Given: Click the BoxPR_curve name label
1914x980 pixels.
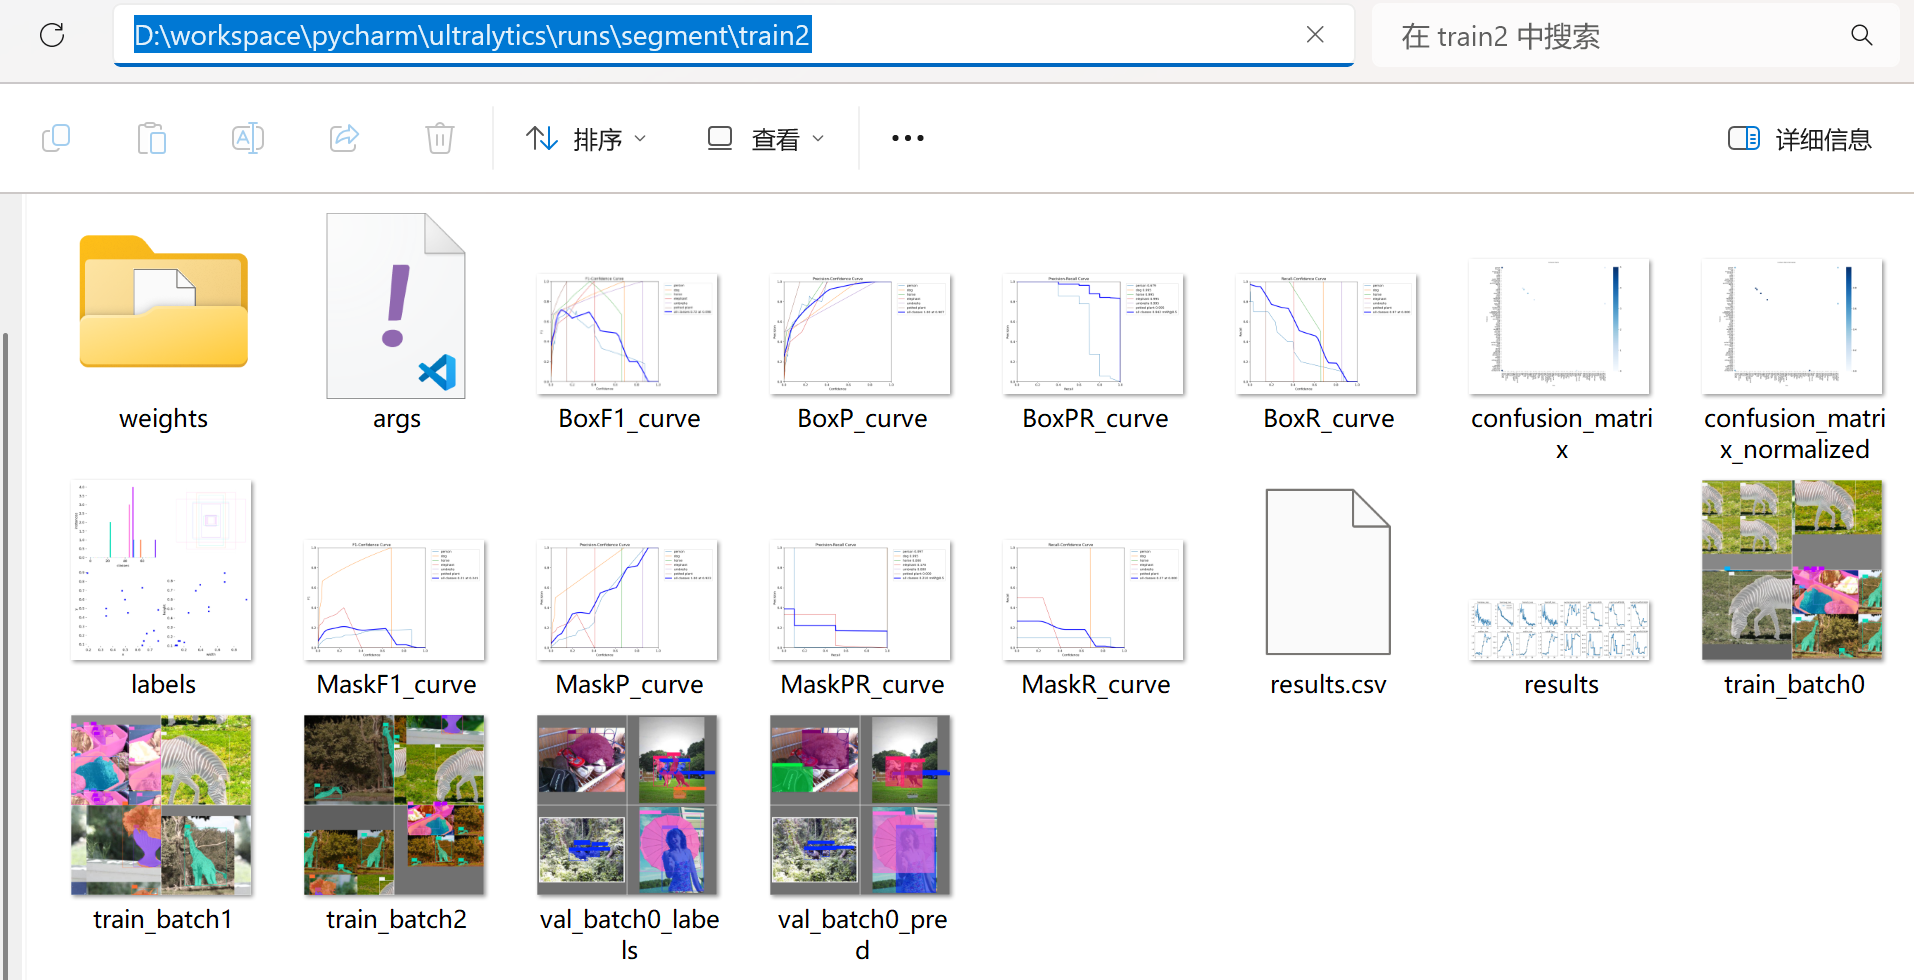Looking at the screenshot, I should point(1095,419).
